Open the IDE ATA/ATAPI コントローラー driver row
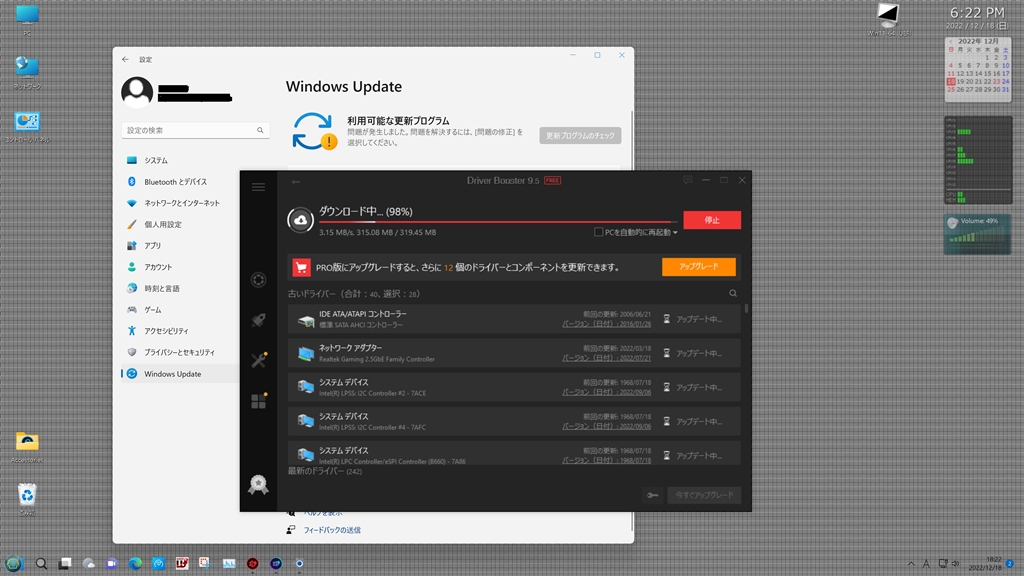Screen dimensions: 1024x576 coord(514,319)
